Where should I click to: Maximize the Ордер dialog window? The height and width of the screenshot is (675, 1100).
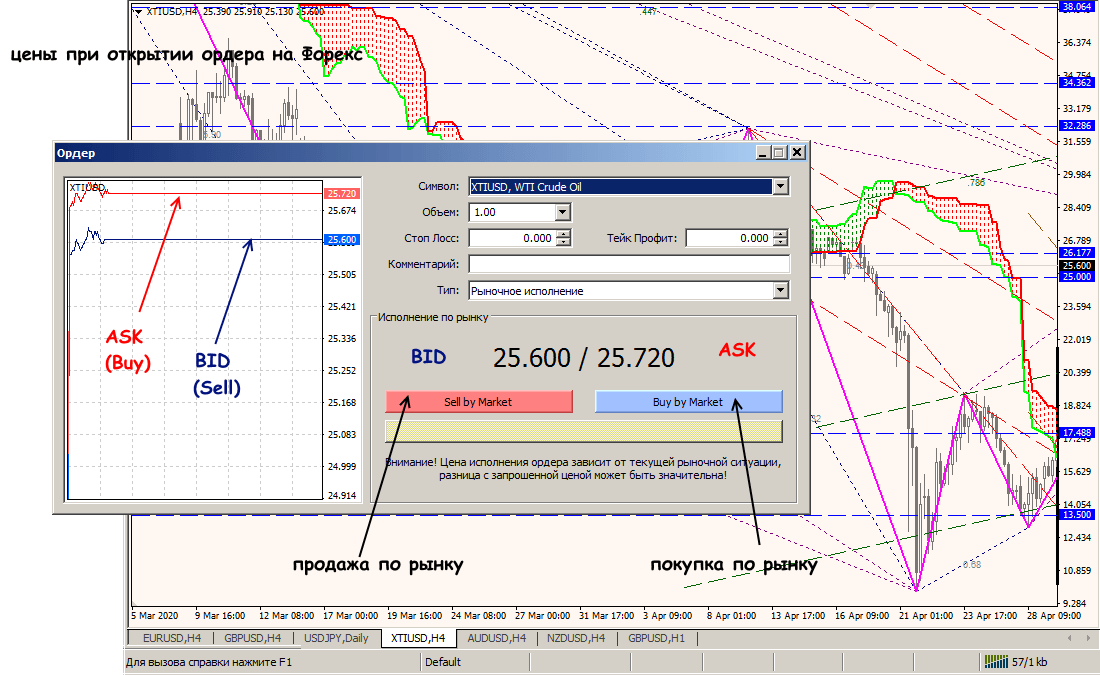click(780, 152)
